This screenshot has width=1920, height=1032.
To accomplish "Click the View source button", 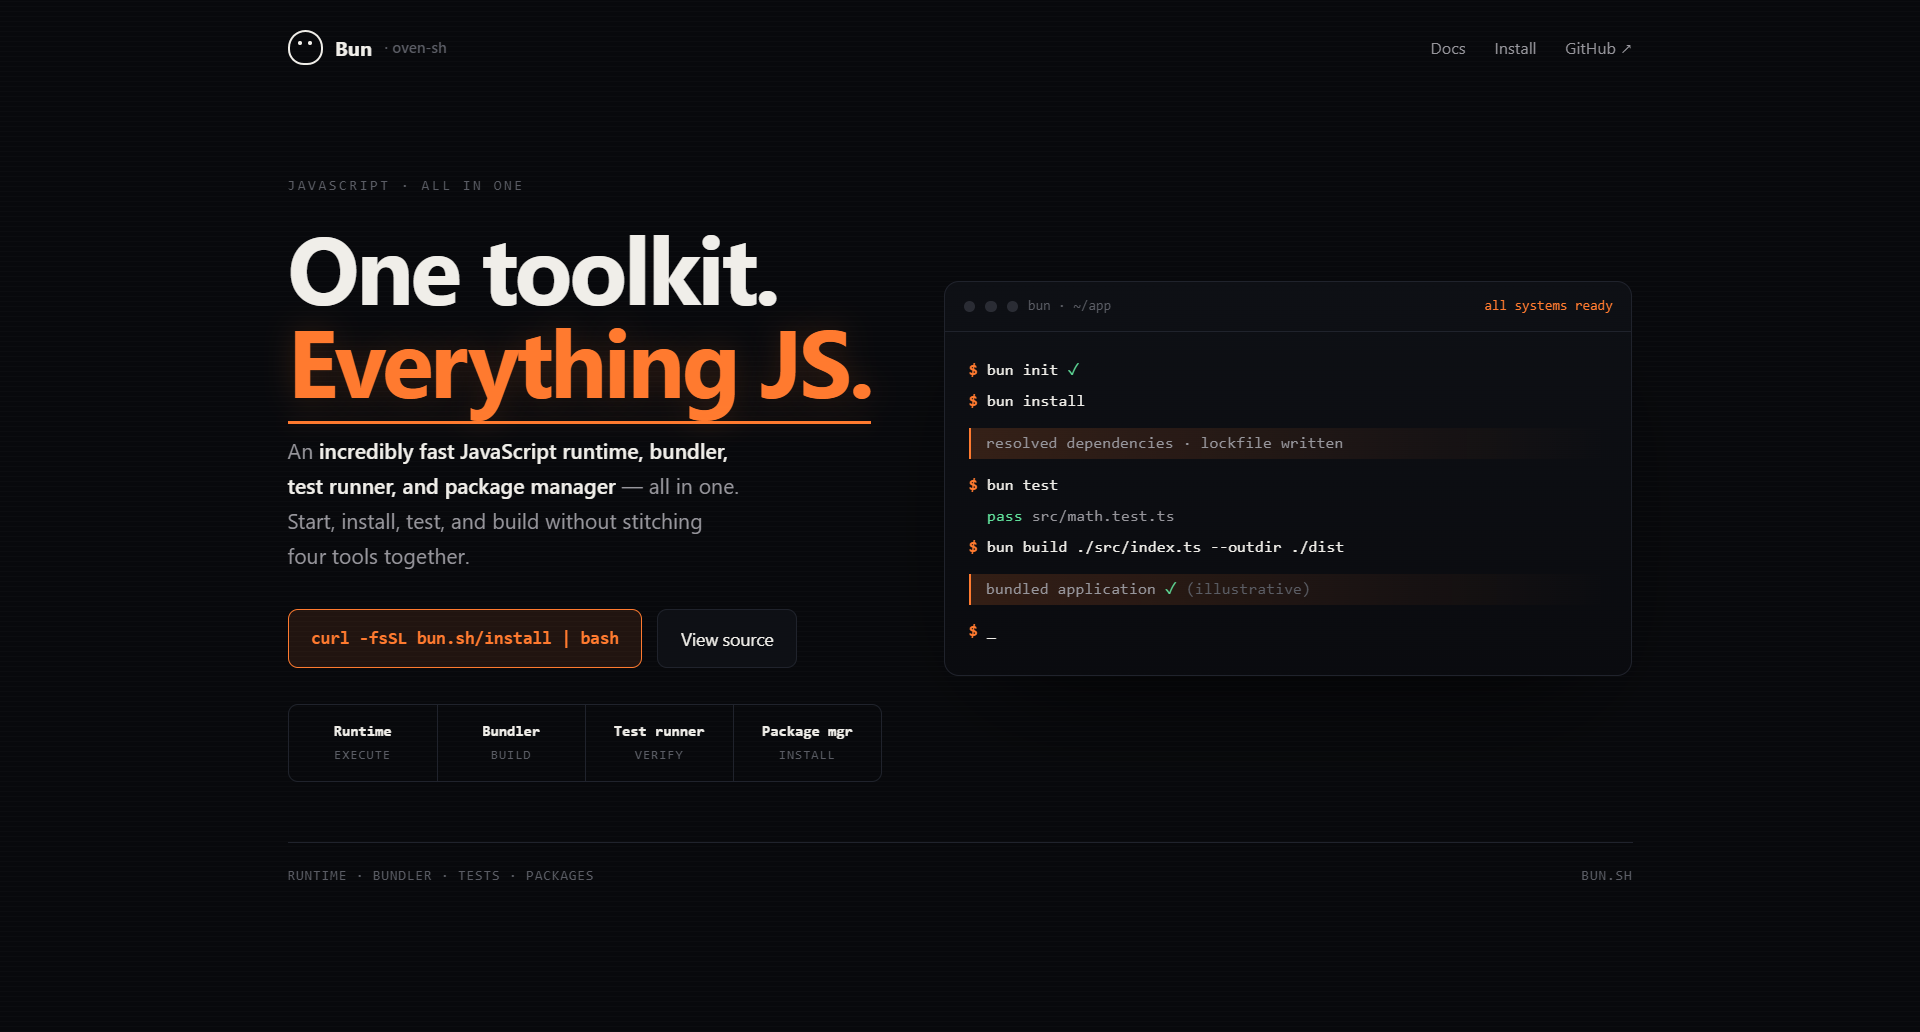I will [x=727, y=638].
